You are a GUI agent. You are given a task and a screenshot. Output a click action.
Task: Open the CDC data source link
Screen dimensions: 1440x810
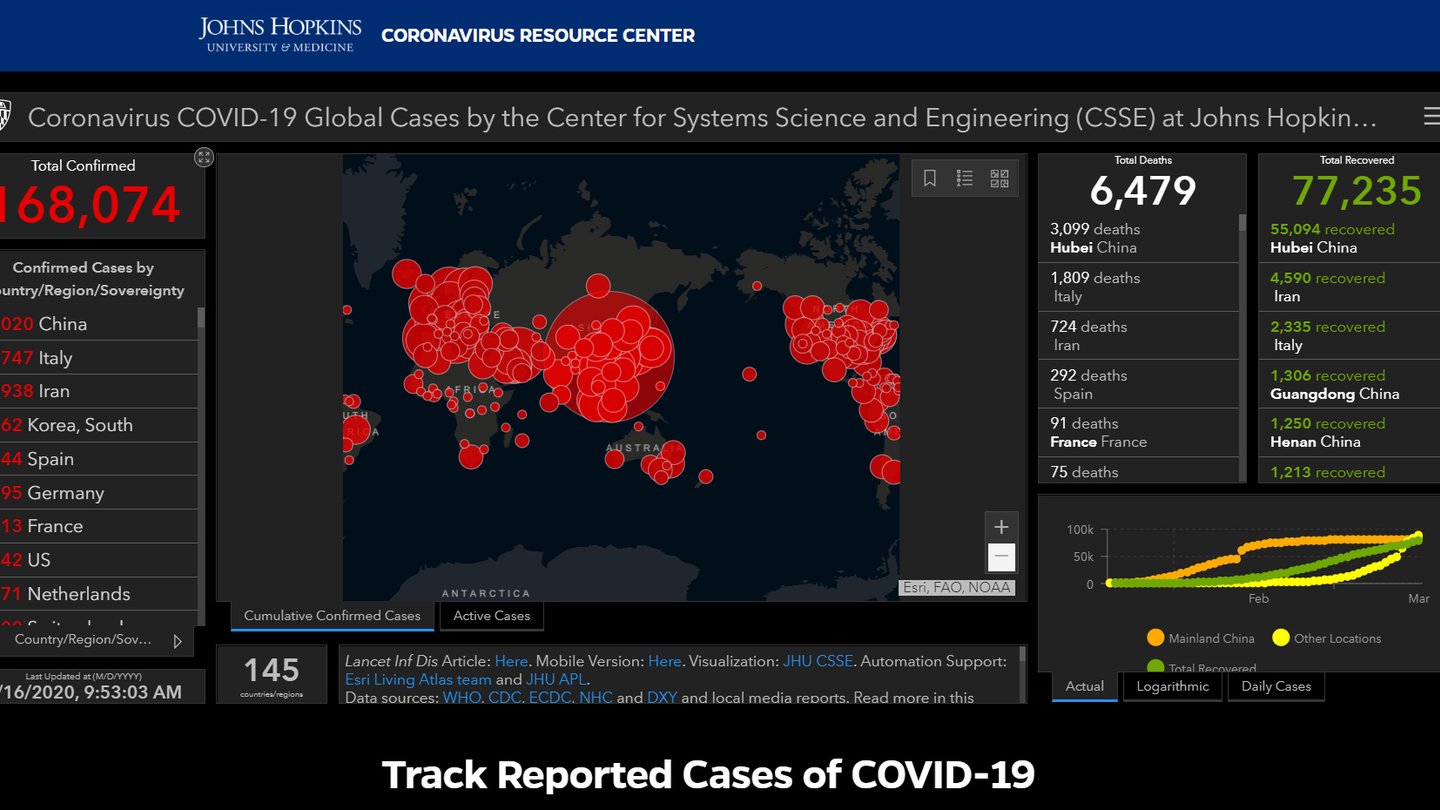(505, 697)
